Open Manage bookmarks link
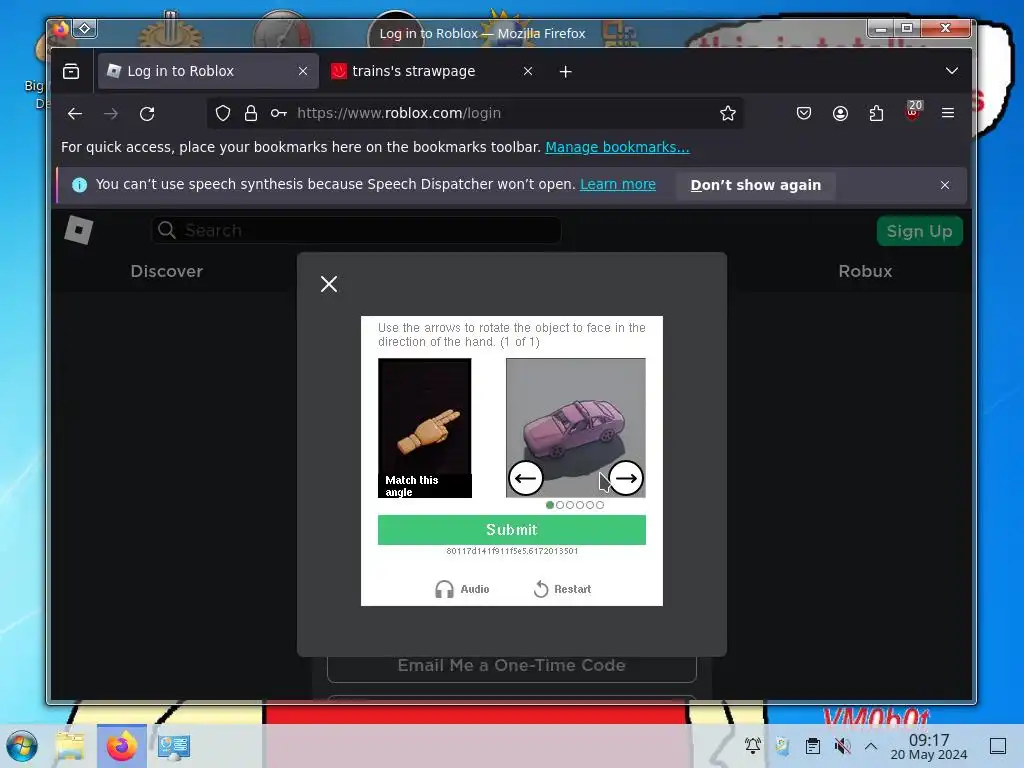 tap(617, 147)
